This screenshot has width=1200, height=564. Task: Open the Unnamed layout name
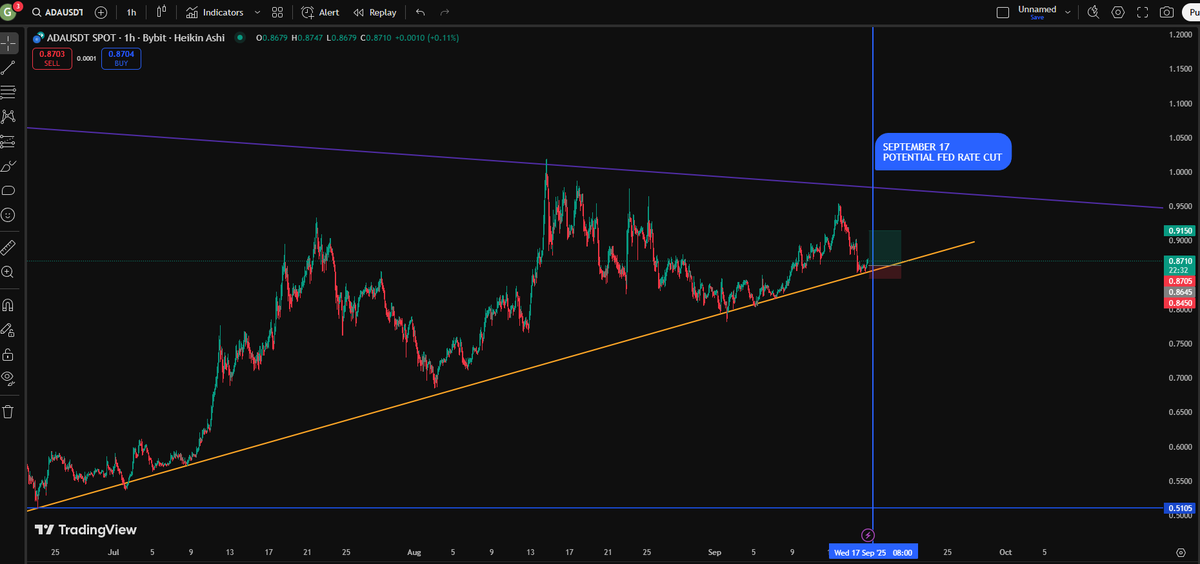pos(1037,9)
